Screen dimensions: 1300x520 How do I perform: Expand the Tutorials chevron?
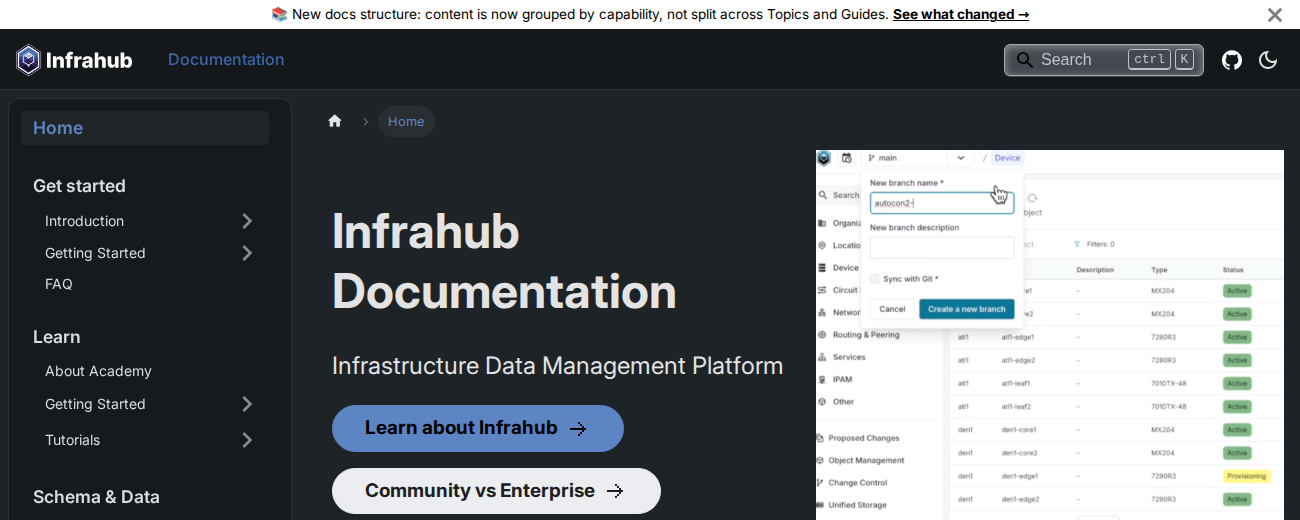click(247, 440)
